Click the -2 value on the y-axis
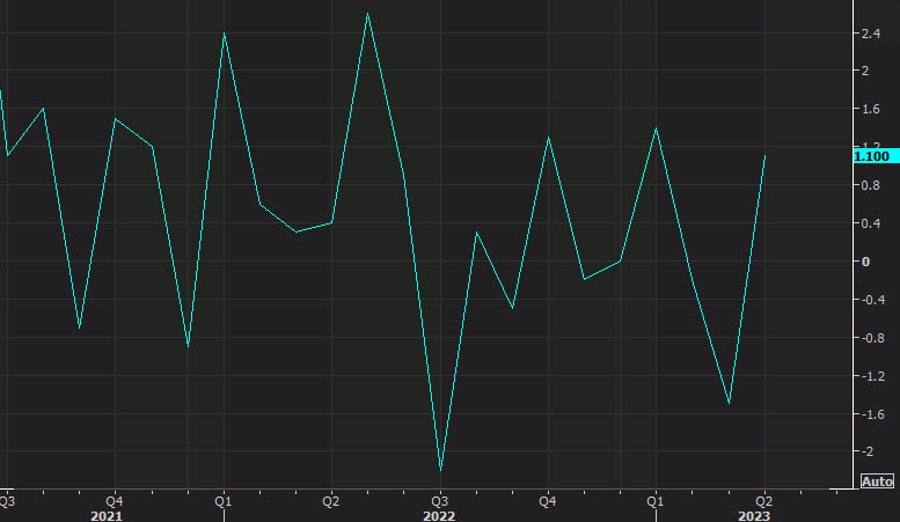This screenshot has height=522, width=900. (x=868, y=452)
